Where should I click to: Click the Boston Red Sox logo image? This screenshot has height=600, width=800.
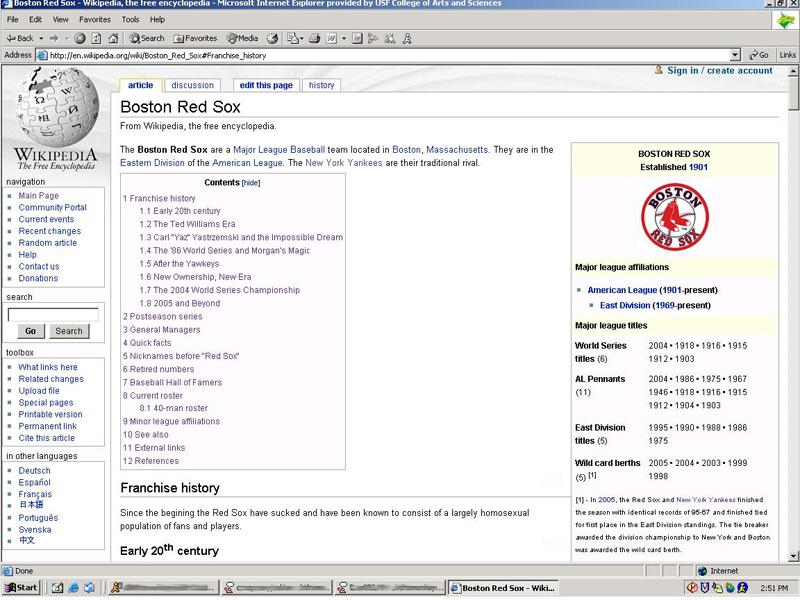(x=674, y=217)
